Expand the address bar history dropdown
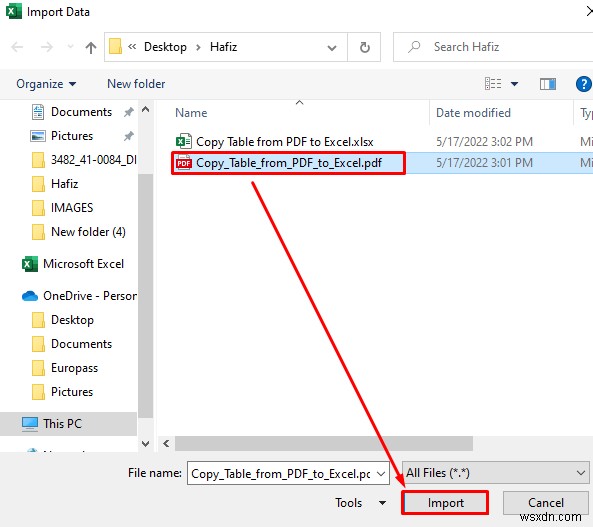 pyautogui.click(x=332, y=48)
